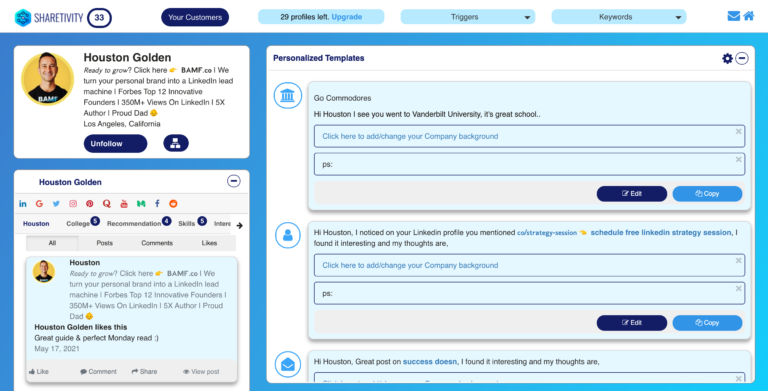This screenshot has width=768, height=391.
Task: Click the BAMF.co link in profile headline
Action: tap(196, 70)
